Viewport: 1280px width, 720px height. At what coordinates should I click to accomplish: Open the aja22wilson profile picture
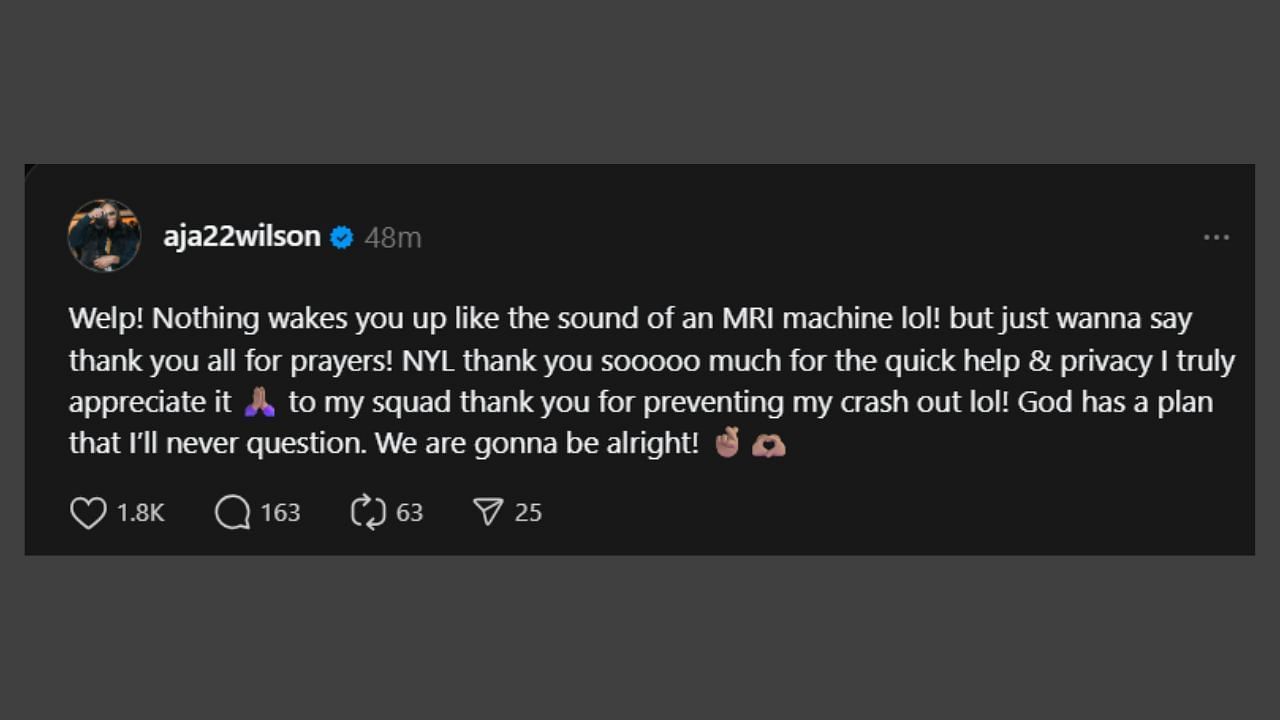pos(104,236)
